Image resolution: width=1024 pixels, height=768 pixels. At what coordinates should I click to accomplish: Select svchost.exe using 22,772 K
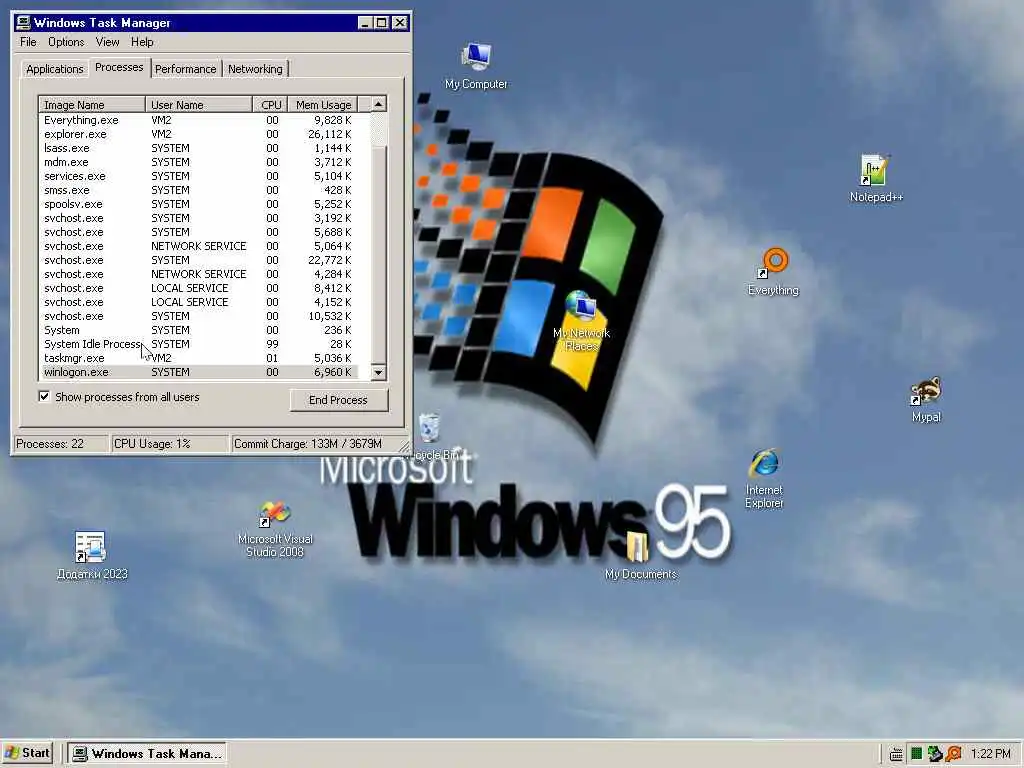point(199,260)
